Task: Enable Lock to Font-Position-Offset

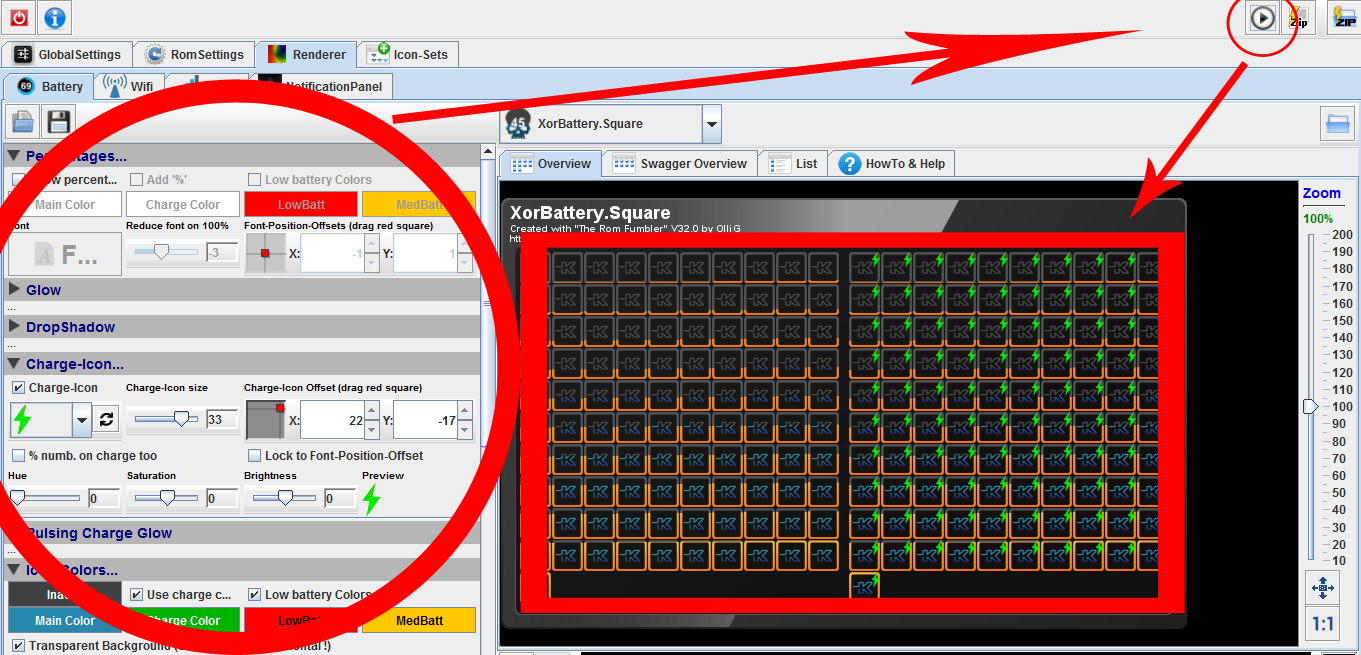Action: pyautogui.click(x=255, y=456)
